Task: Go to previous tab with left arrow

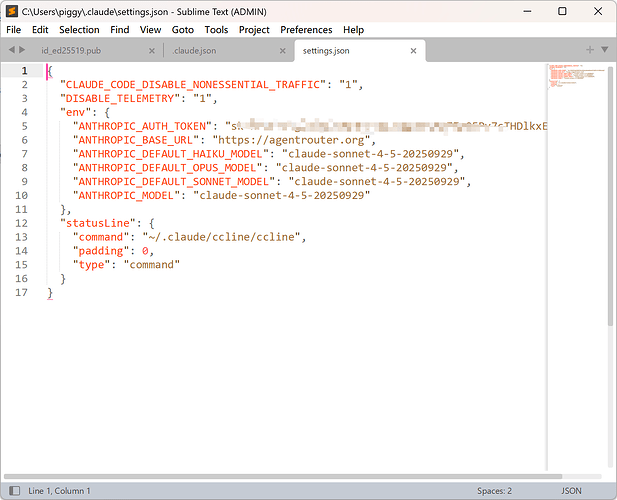Action: tap(11, 50)
